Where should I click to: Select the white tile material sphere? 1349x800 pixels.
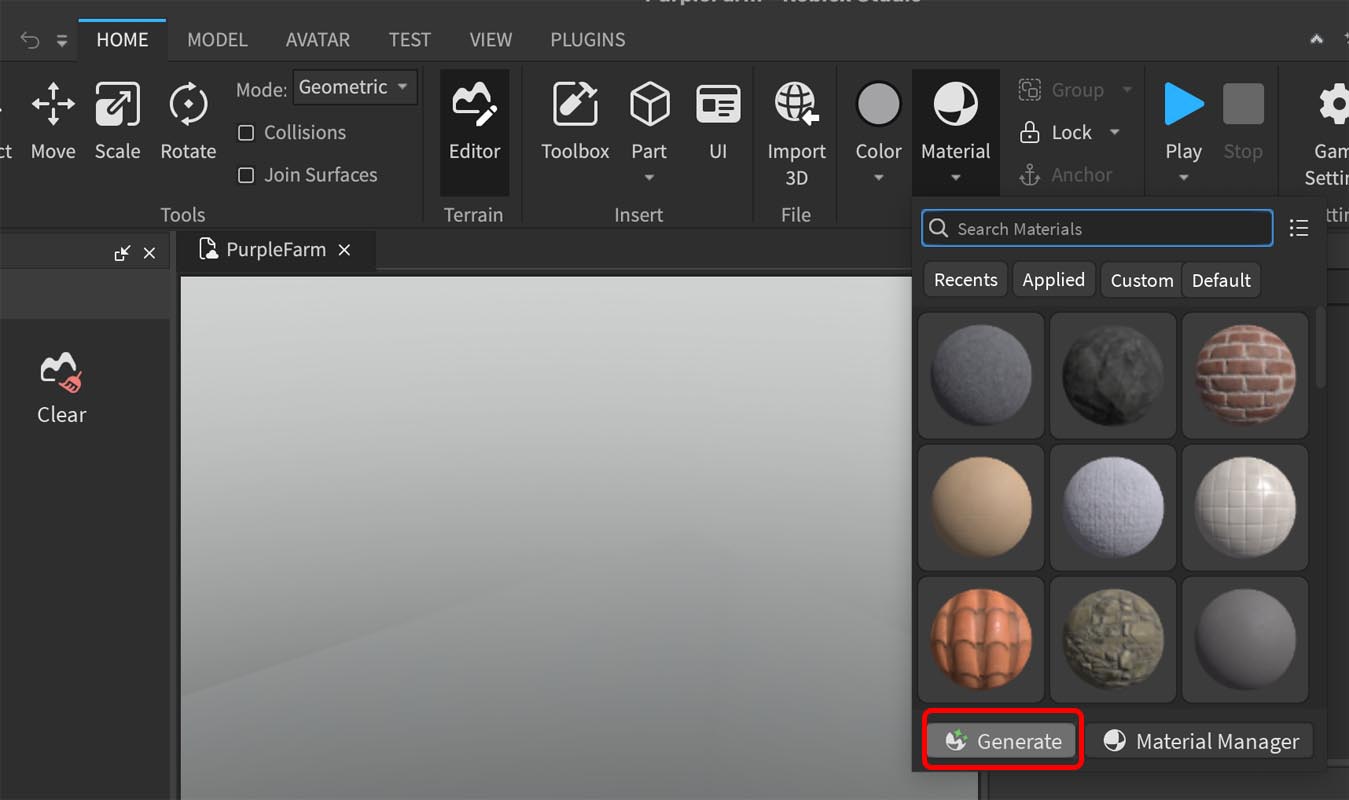tap(1245, 507)
